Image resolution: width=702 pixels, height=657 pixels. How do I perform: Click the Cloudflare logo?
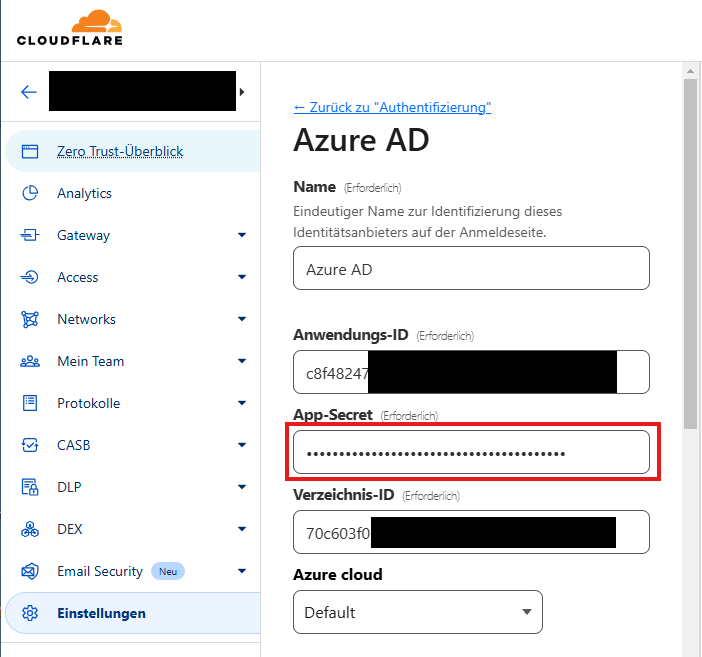point(69,28)
